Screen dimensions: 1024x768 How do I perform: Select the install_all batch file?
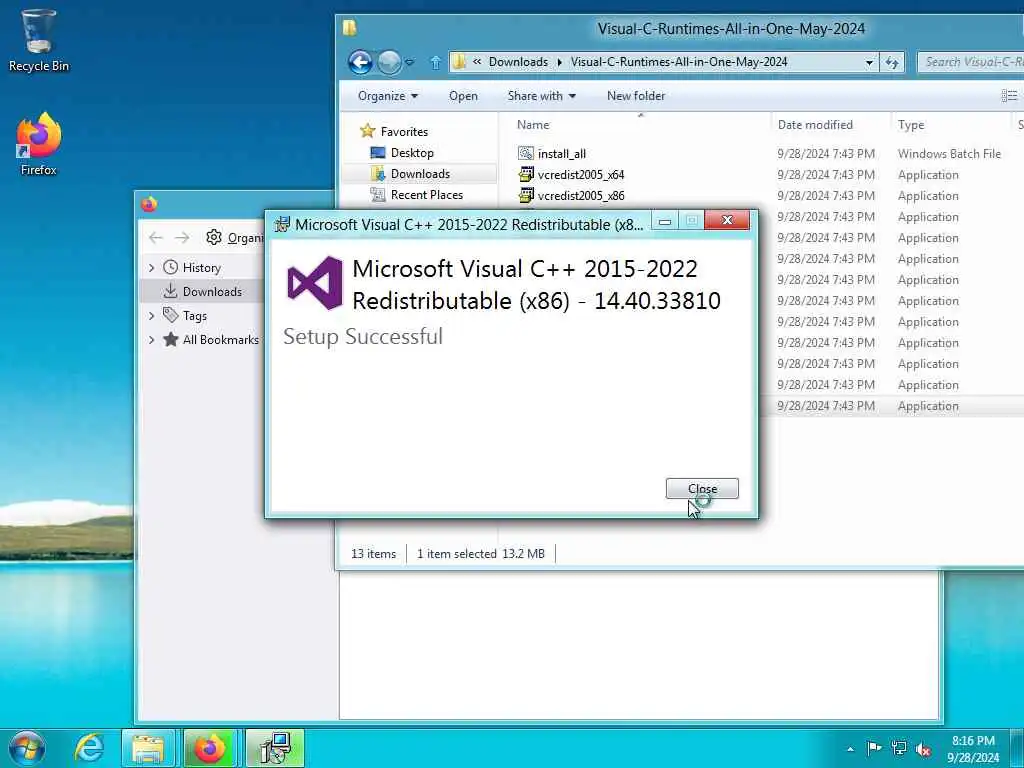562,153
